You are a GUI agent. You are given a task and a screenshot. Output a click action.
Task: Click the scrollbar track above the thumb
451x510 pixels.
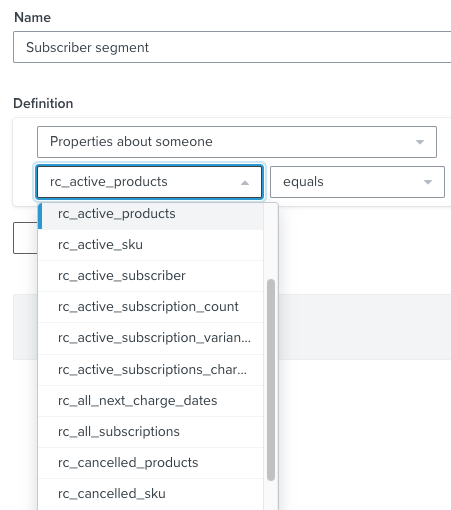271,241
